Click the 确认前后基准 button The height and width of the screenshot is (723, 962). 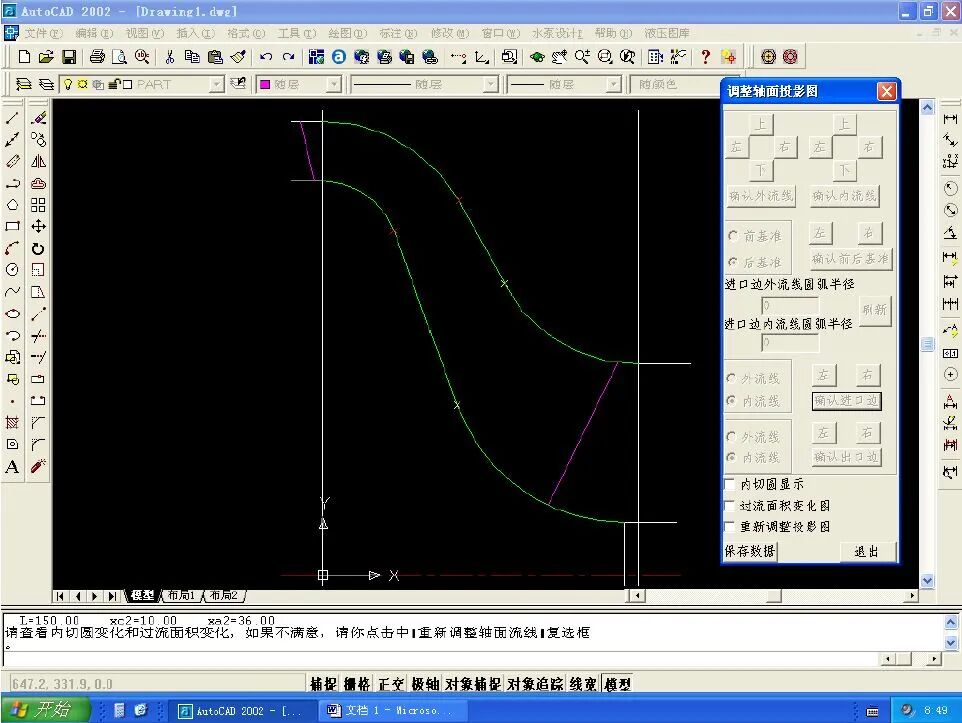point(850,258)
